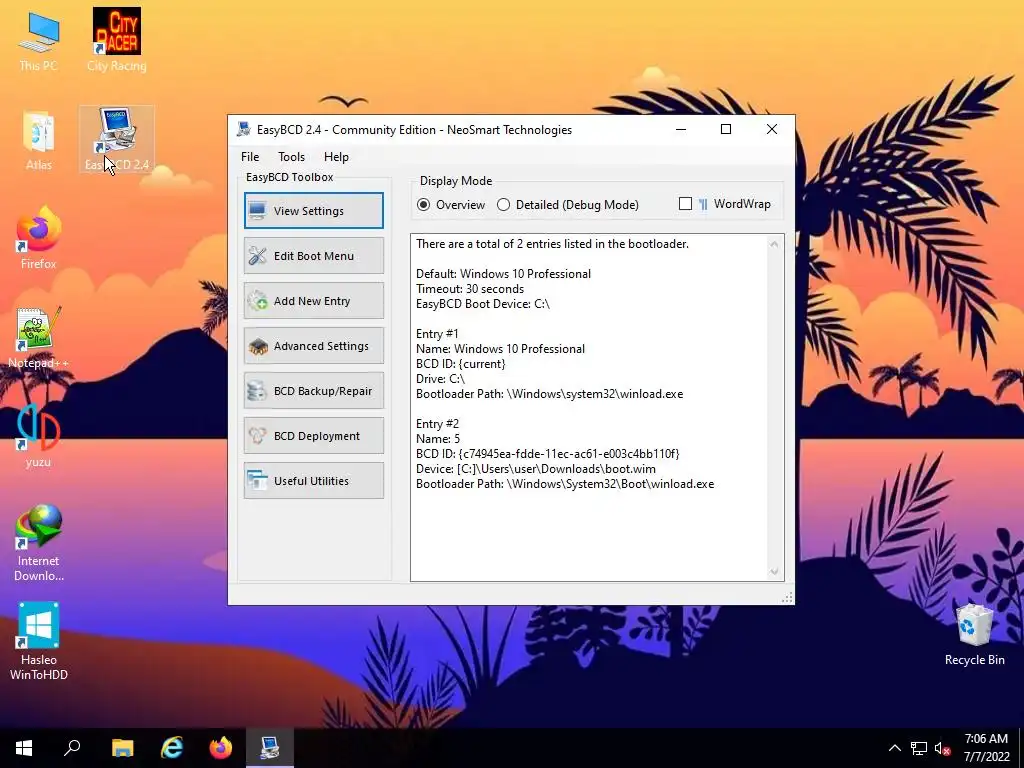Select Hasleo WinToHDD desktop shortcut
The width and height of the screenshot is (1024, 768).
tap(39, 642)
